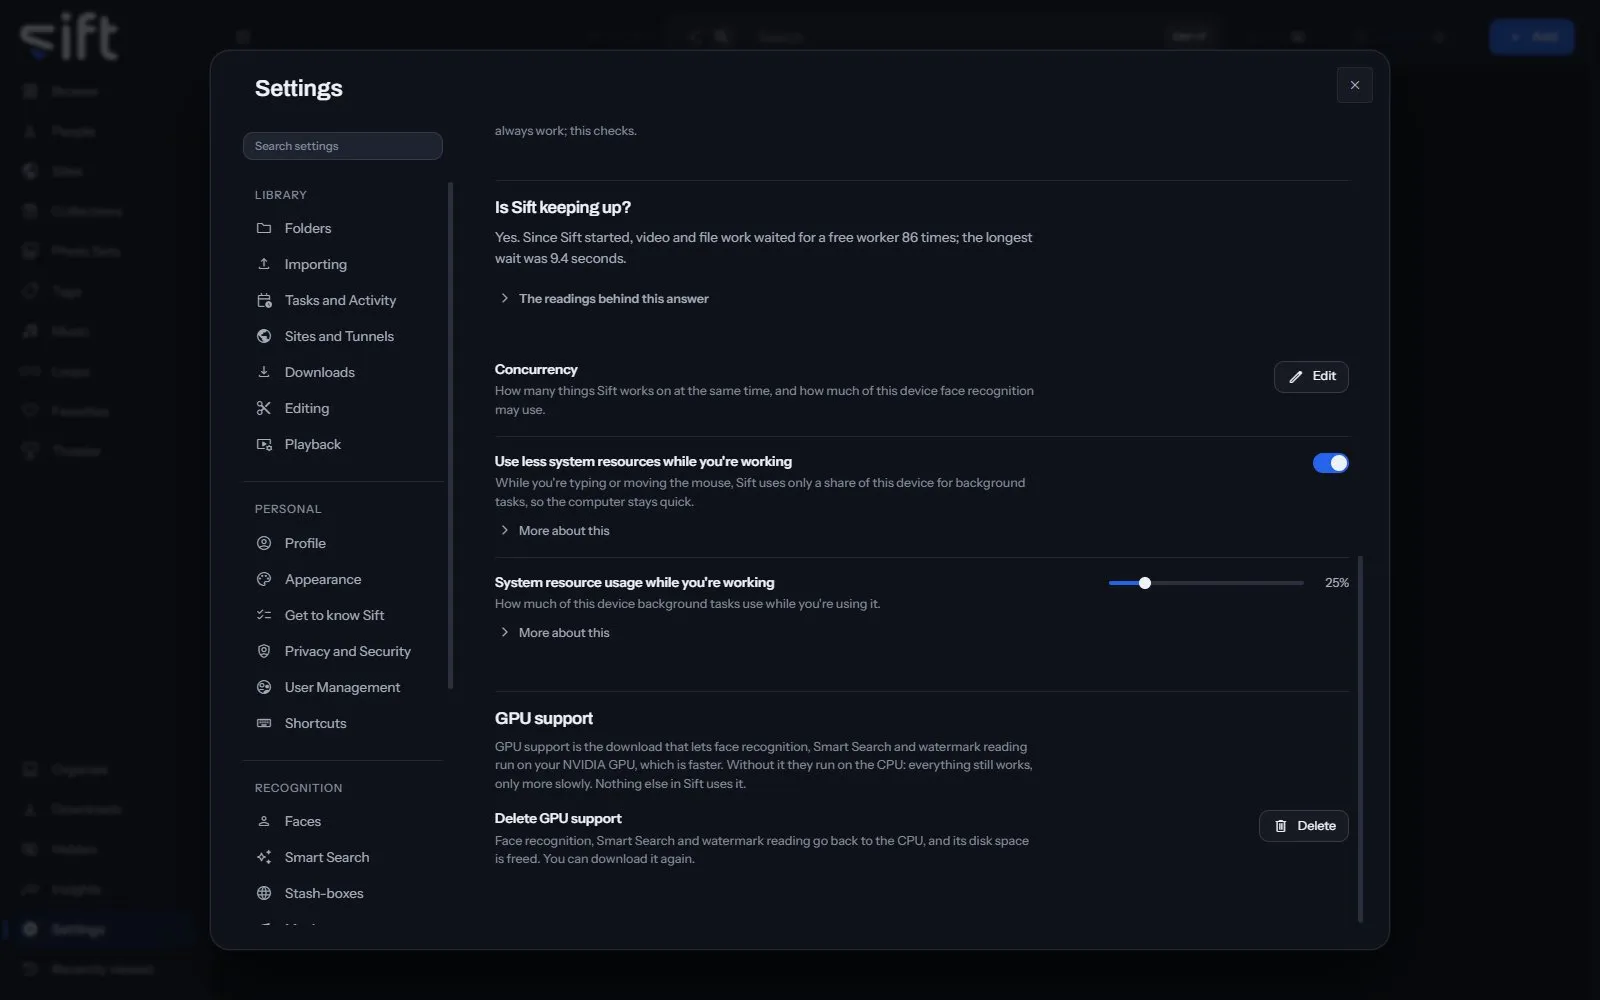1600x1000 pixels.
Task: Switch to Smart Search settings
Action: [x=343, y=857]
